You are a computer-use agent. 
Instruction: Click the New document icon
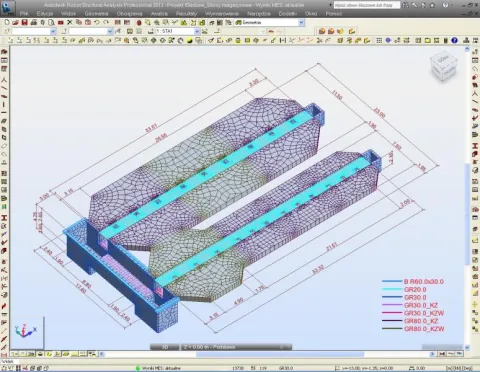7,22
